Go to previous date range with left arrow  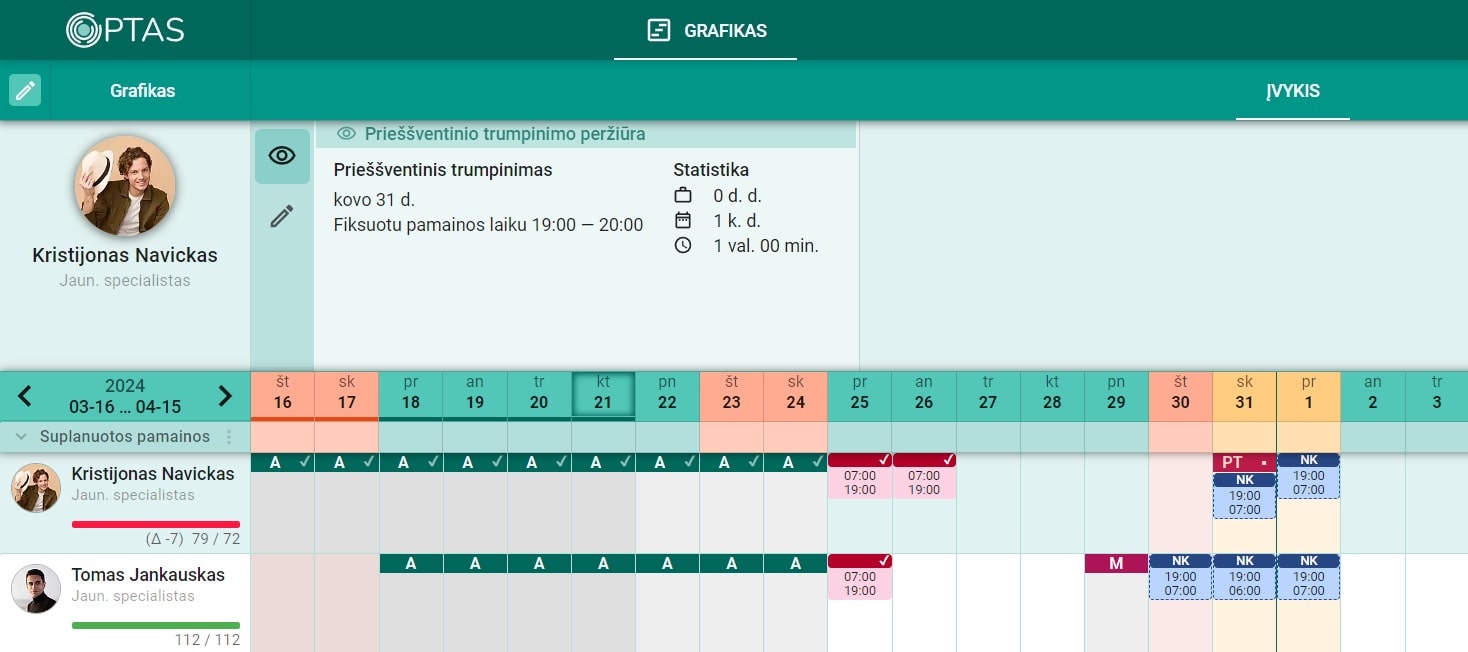click(x=25, y=397)
